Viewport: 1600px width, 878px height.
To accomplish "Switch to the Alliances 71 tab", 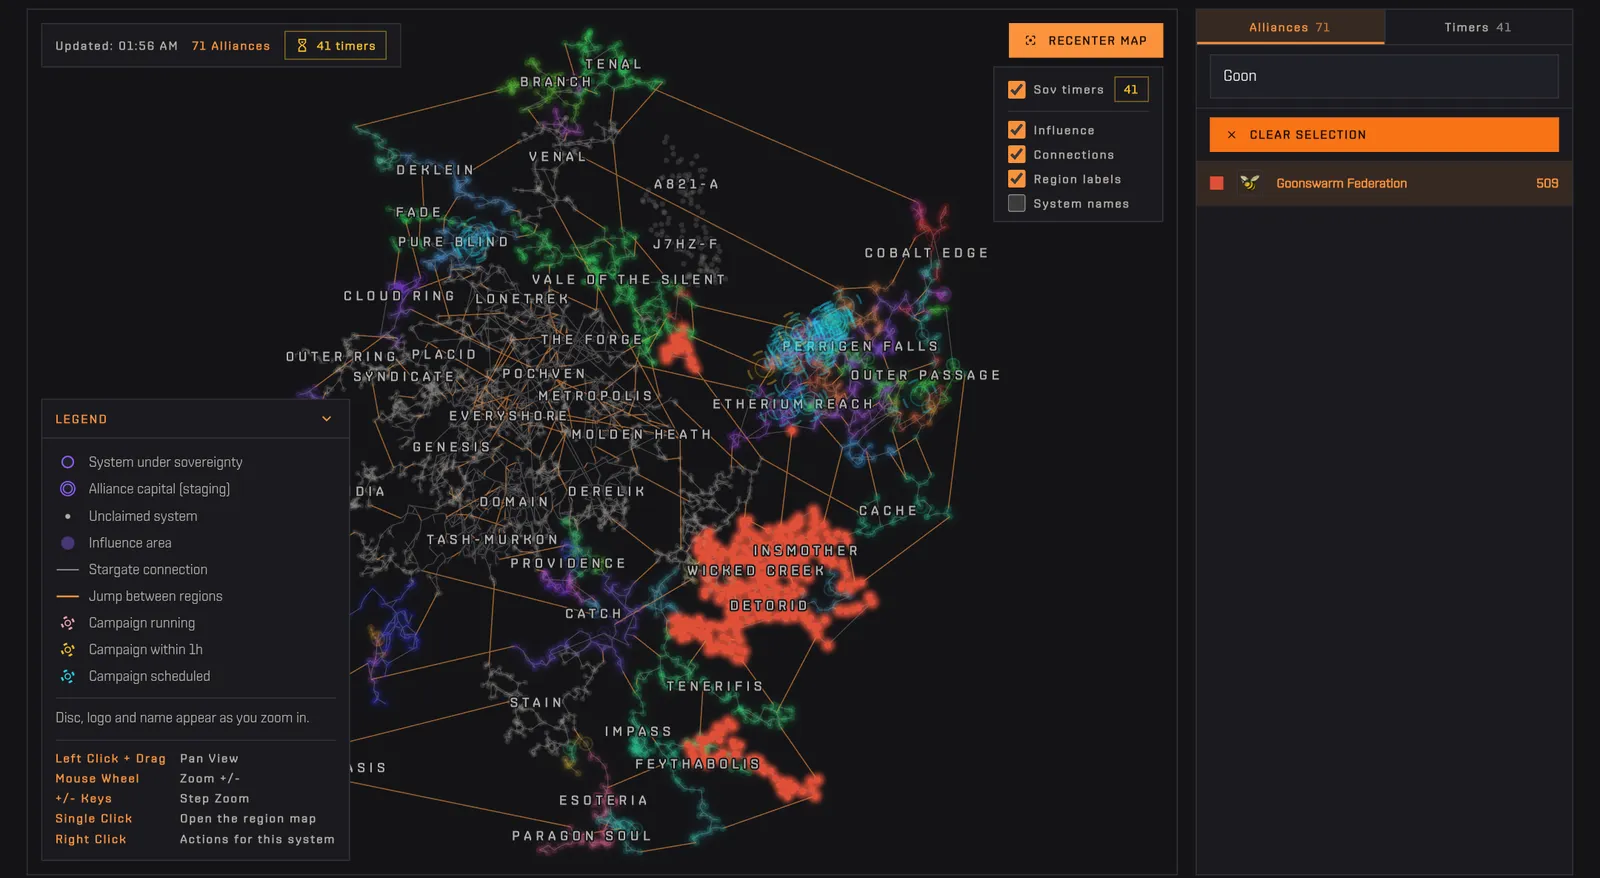I will 1290,28.
